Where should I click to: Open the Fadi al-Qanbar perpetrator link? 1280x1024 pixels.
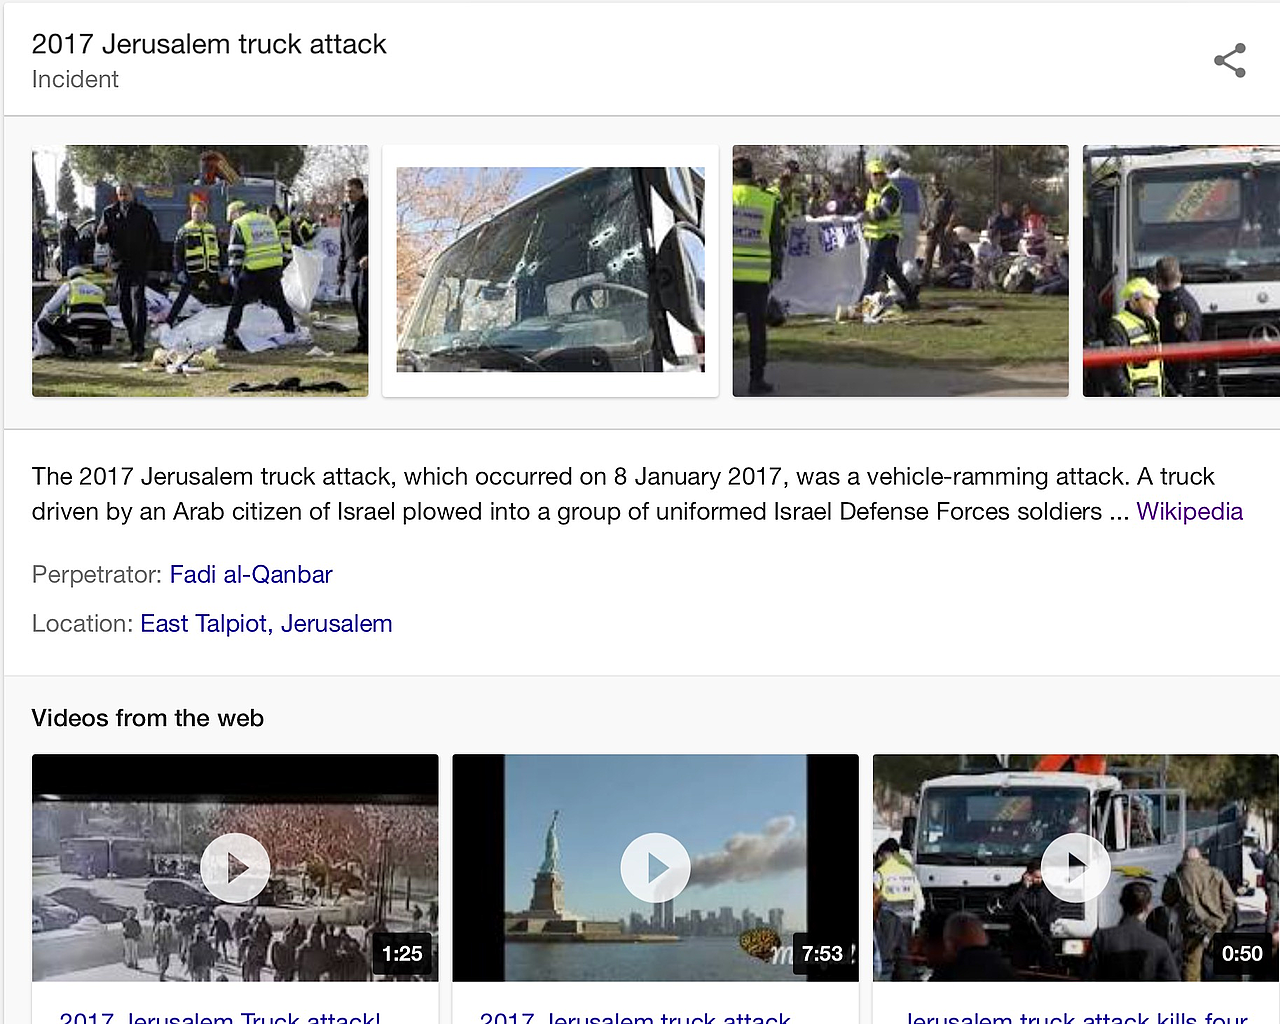pyautogui.click(x=251, y=575)
